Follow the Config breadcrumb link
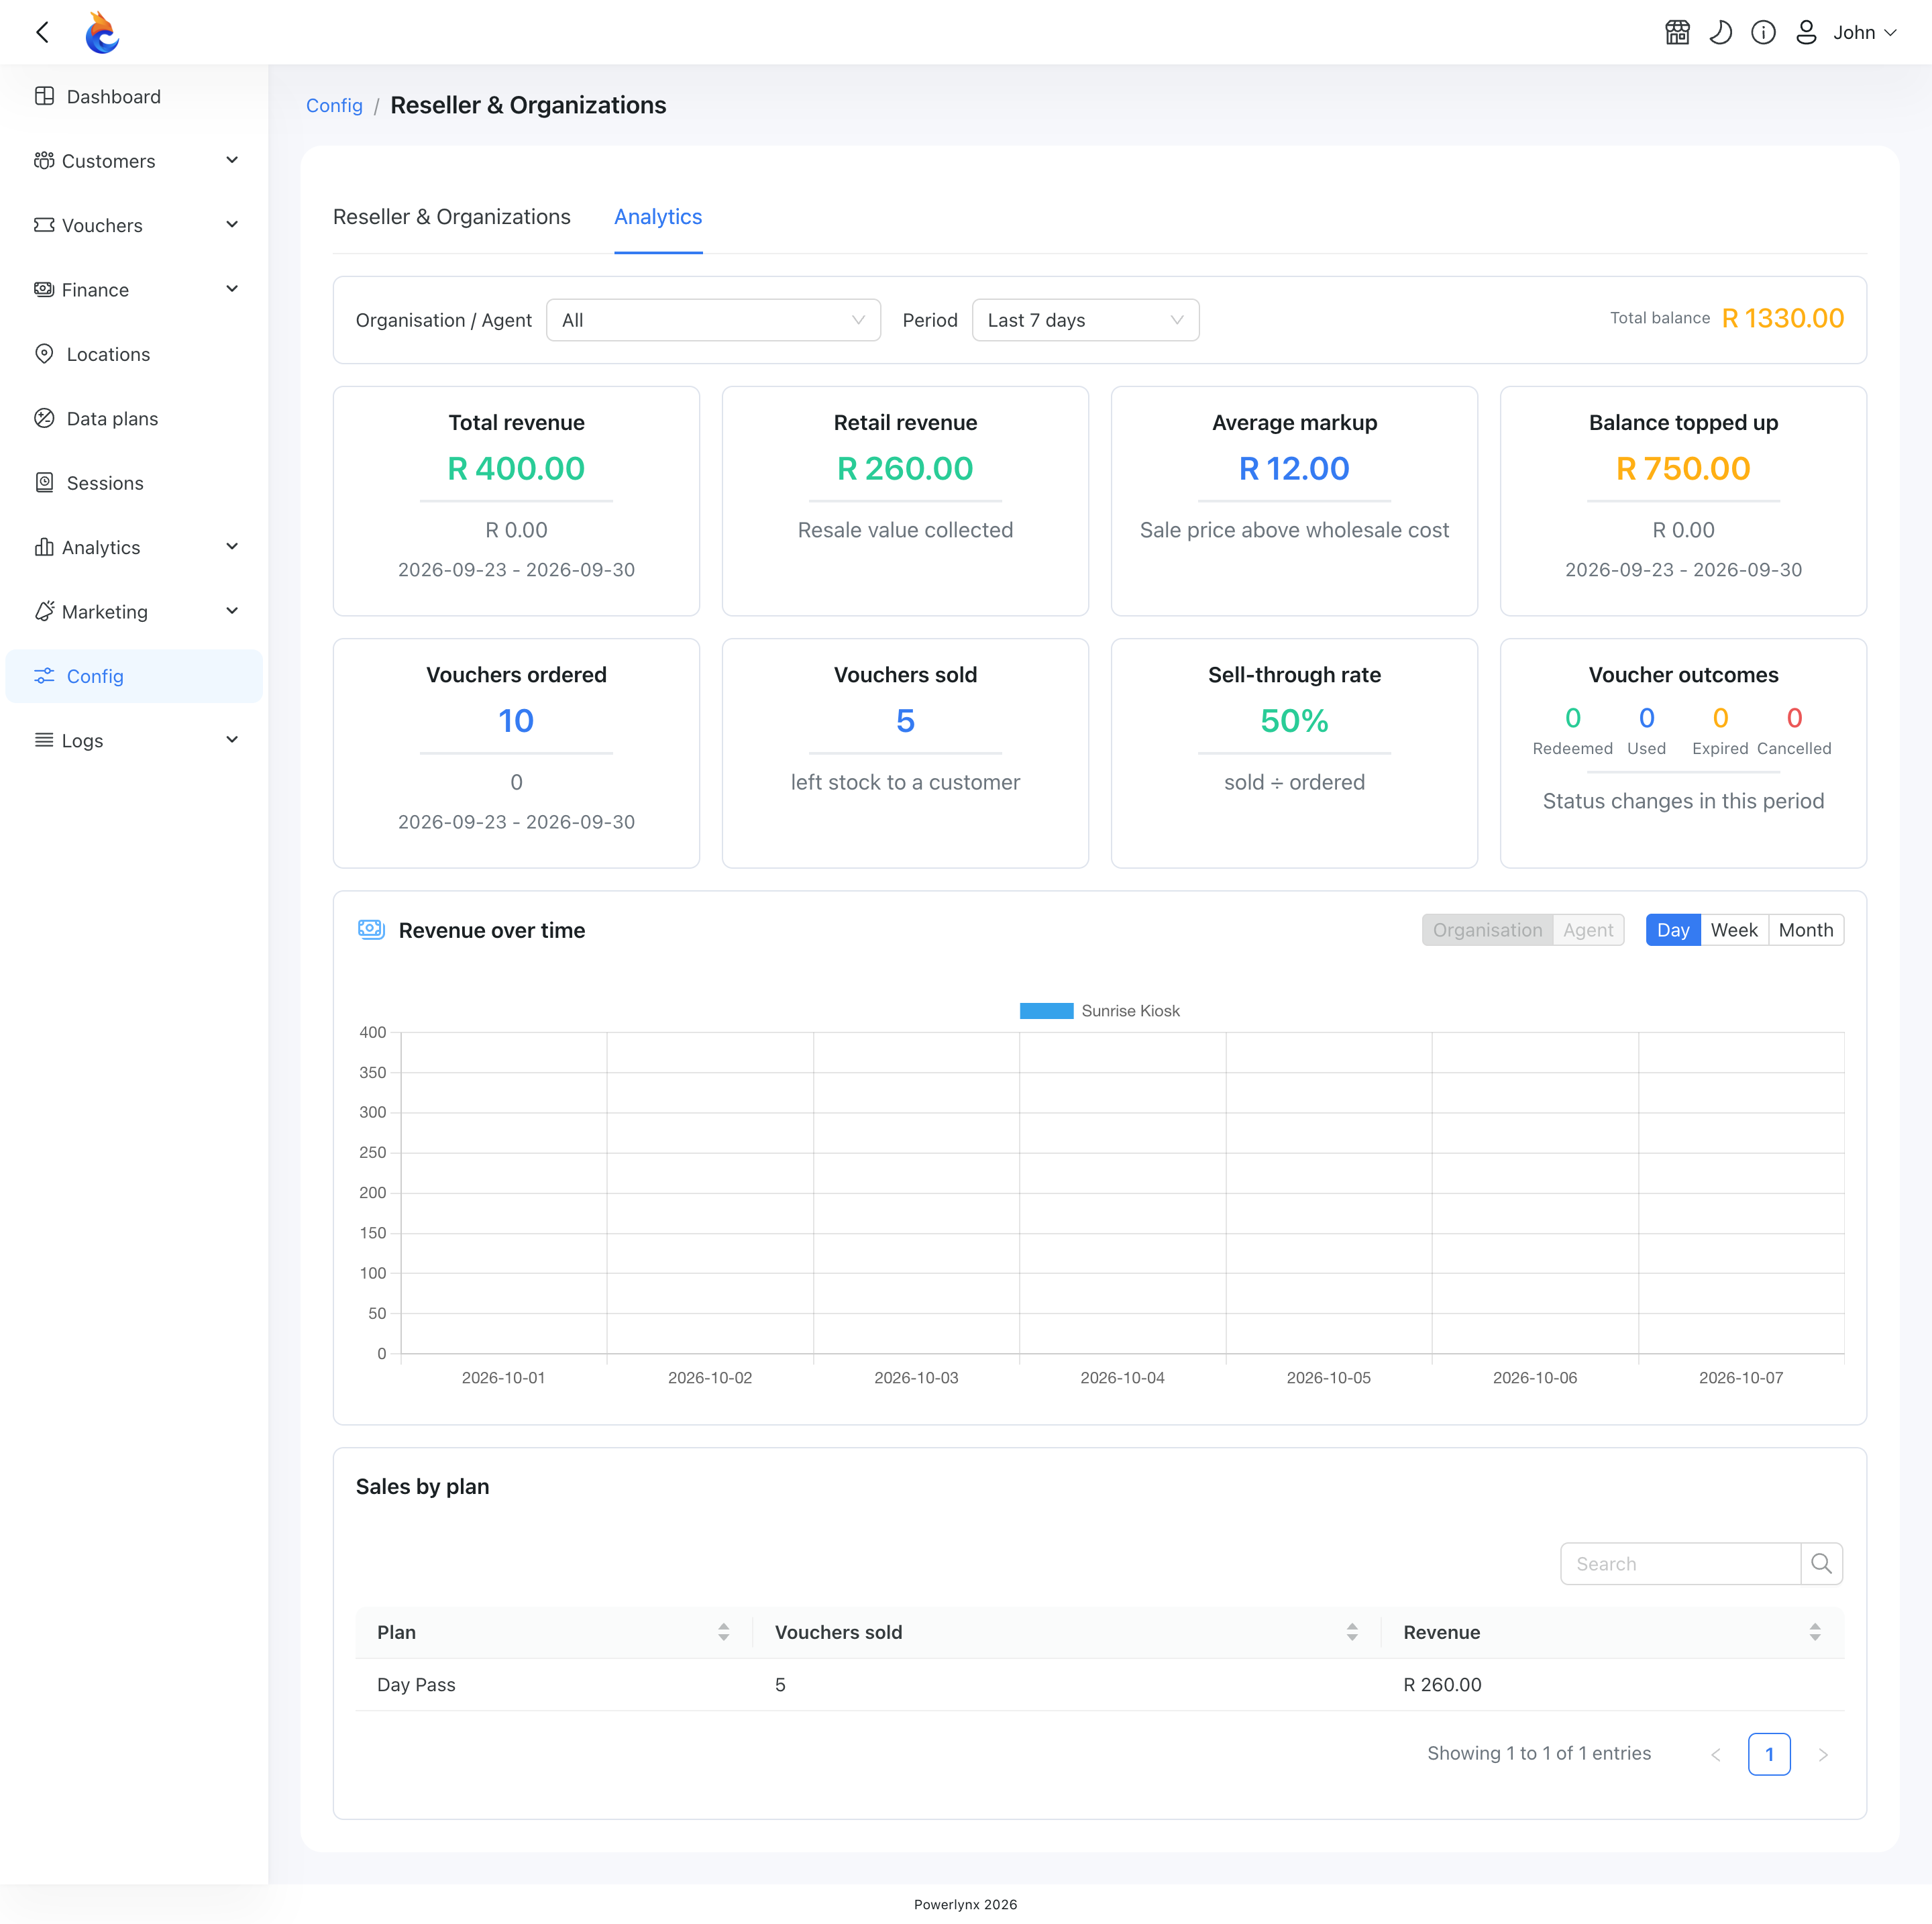 click(334, 106)
